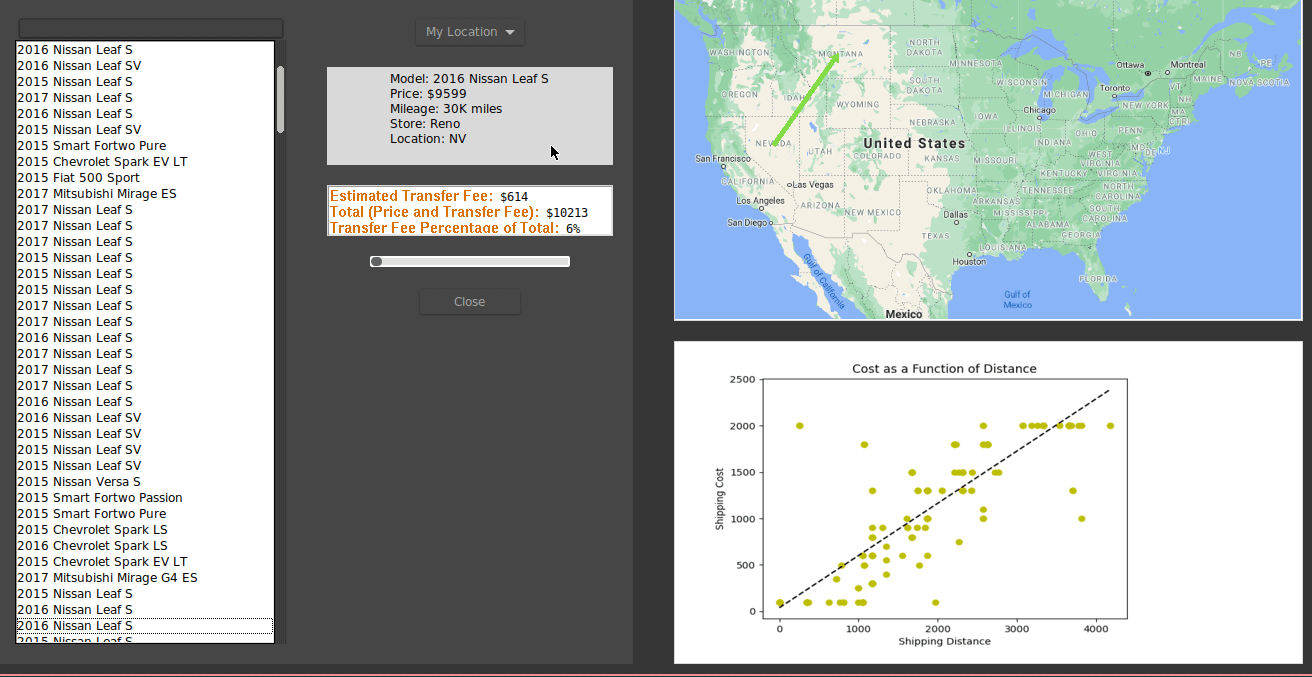Image resolution: width=1312 pixels, height=677 pixels.
Task: Focus the search field above the car list
Action: (151, 28)
